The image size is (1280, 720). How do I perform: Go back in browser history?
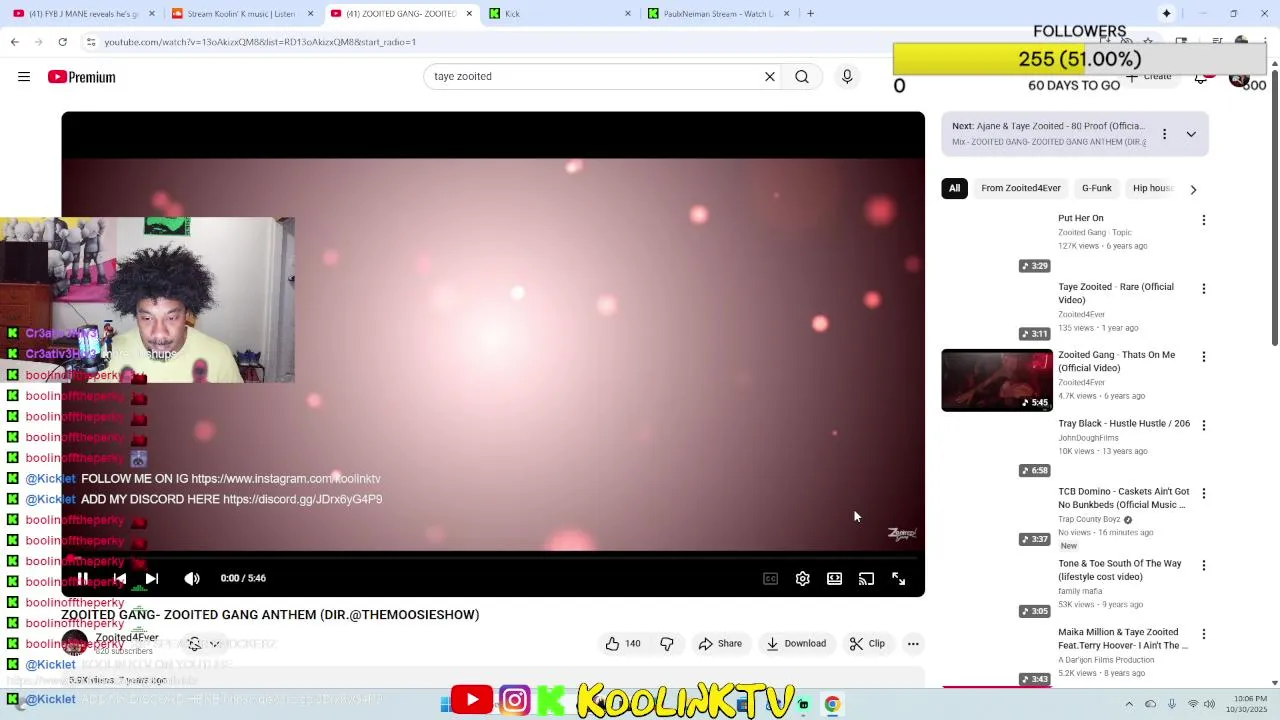(15, 42)
